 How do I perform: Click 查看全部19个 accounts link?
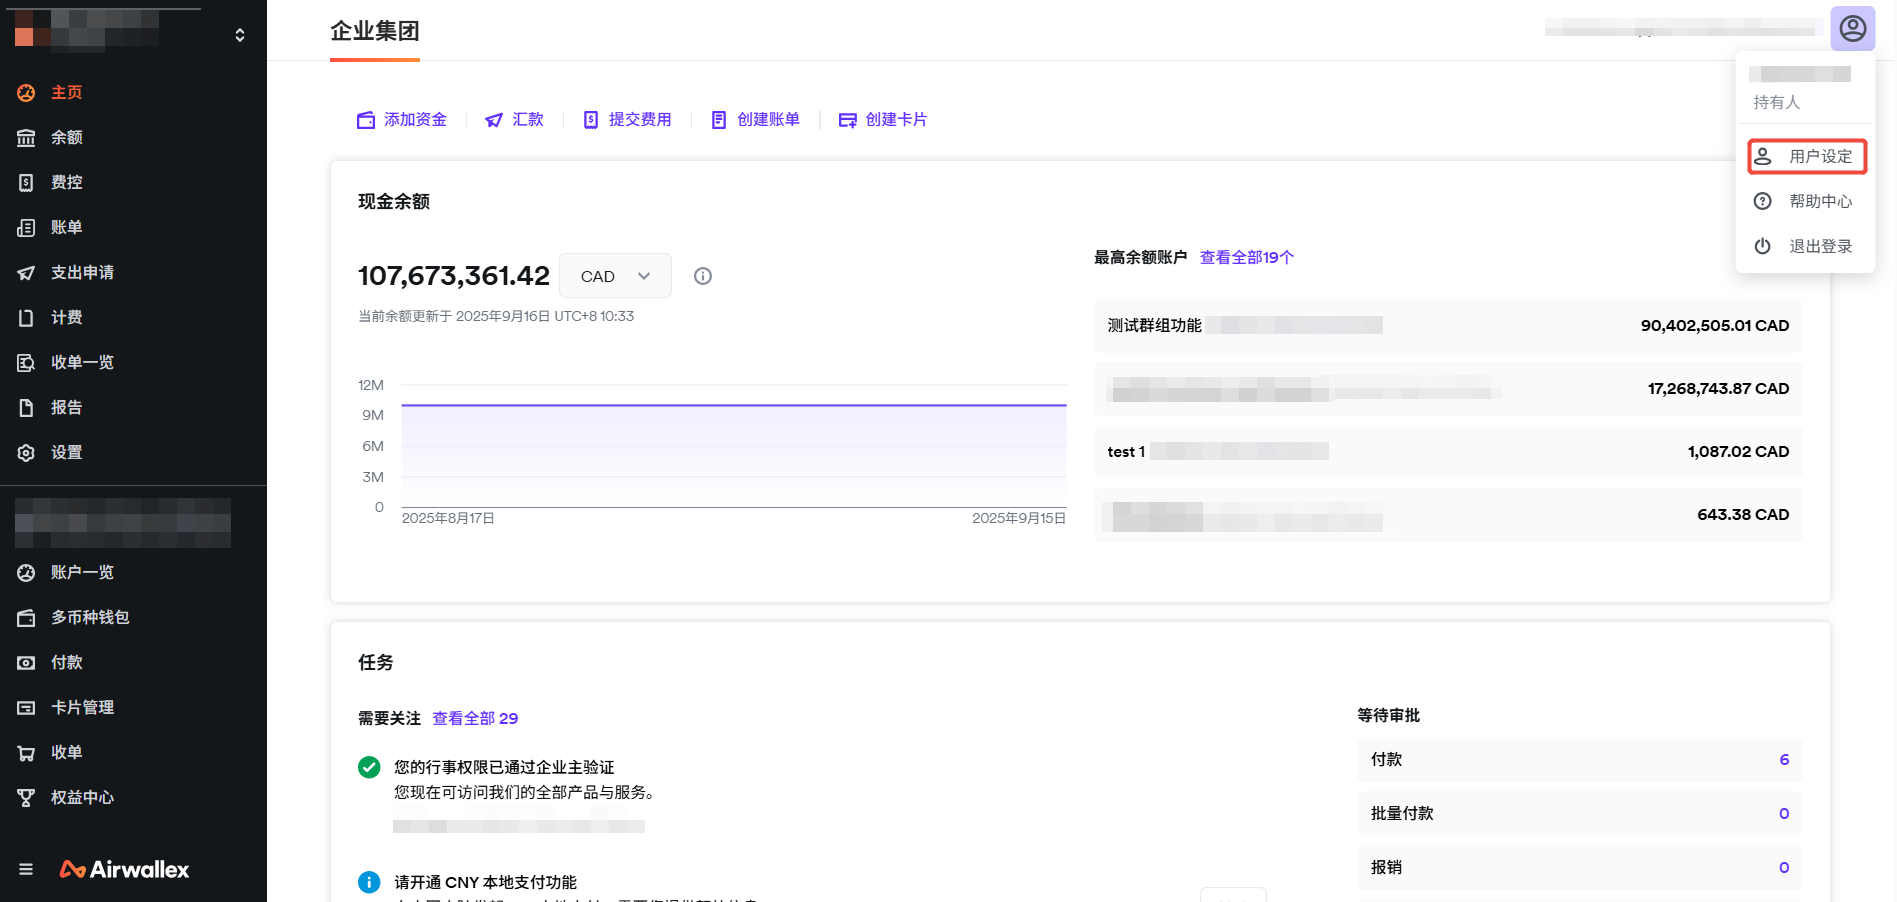[1246, 257]
